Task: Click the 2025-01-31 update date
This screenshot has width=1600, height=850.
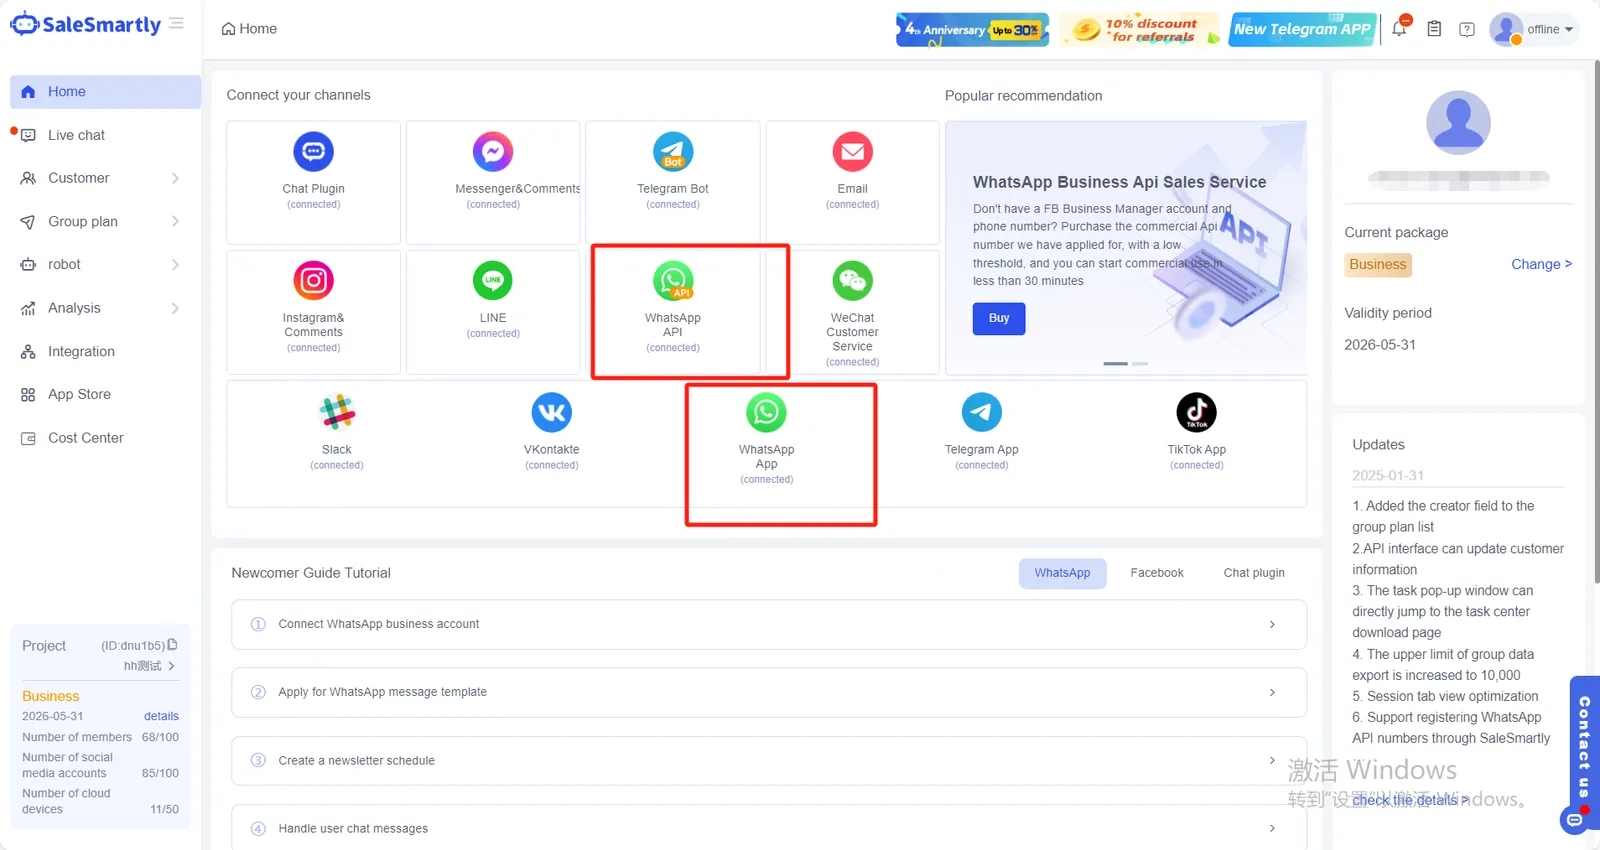Action: coord(1388,475)
